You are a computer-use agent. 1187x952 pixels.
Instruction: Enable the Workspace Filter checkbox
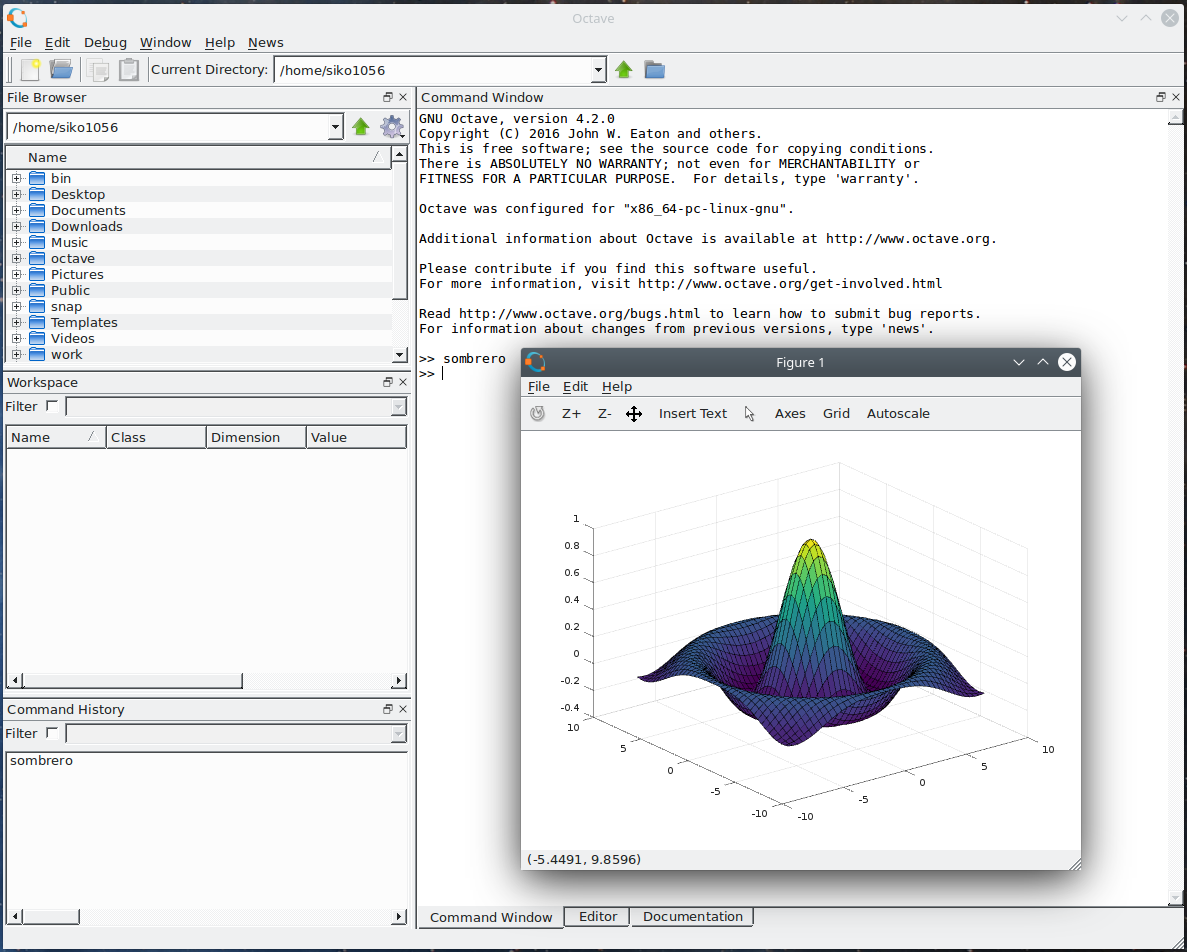point(52,406)
